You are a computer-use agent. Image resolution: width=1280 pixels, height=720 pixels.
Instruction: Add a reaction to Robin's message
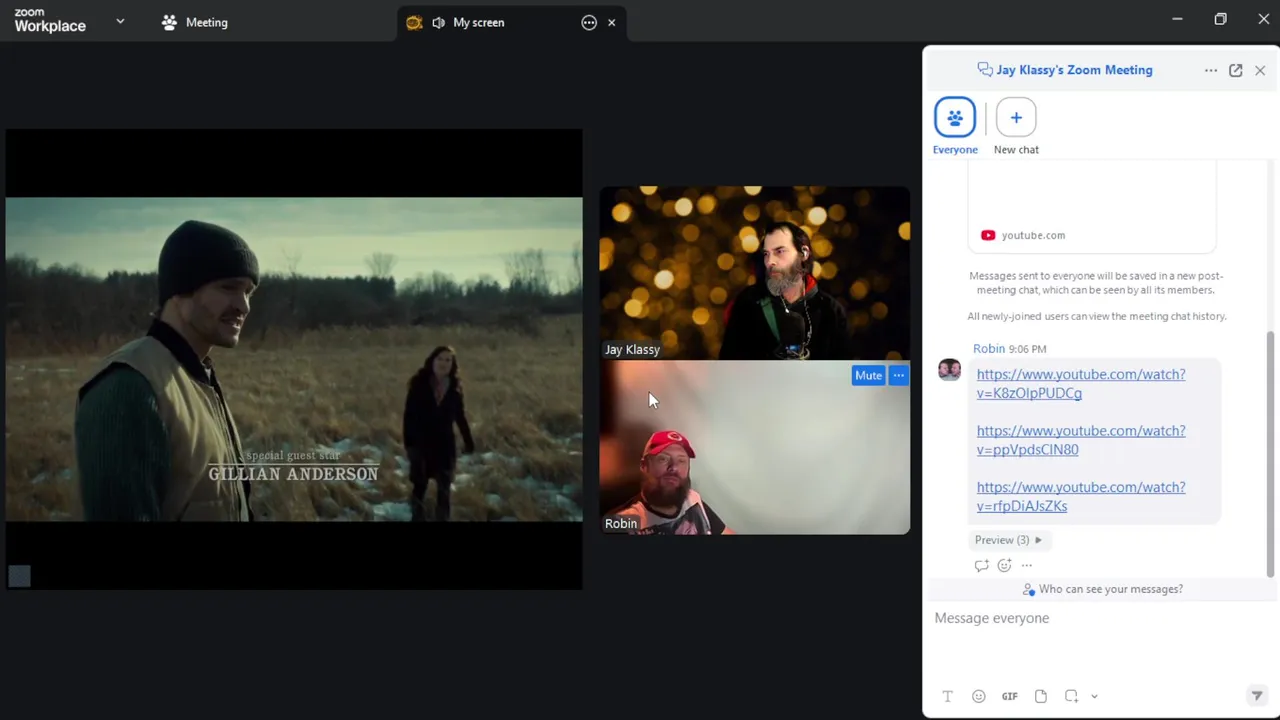(x=1004, y=565)
